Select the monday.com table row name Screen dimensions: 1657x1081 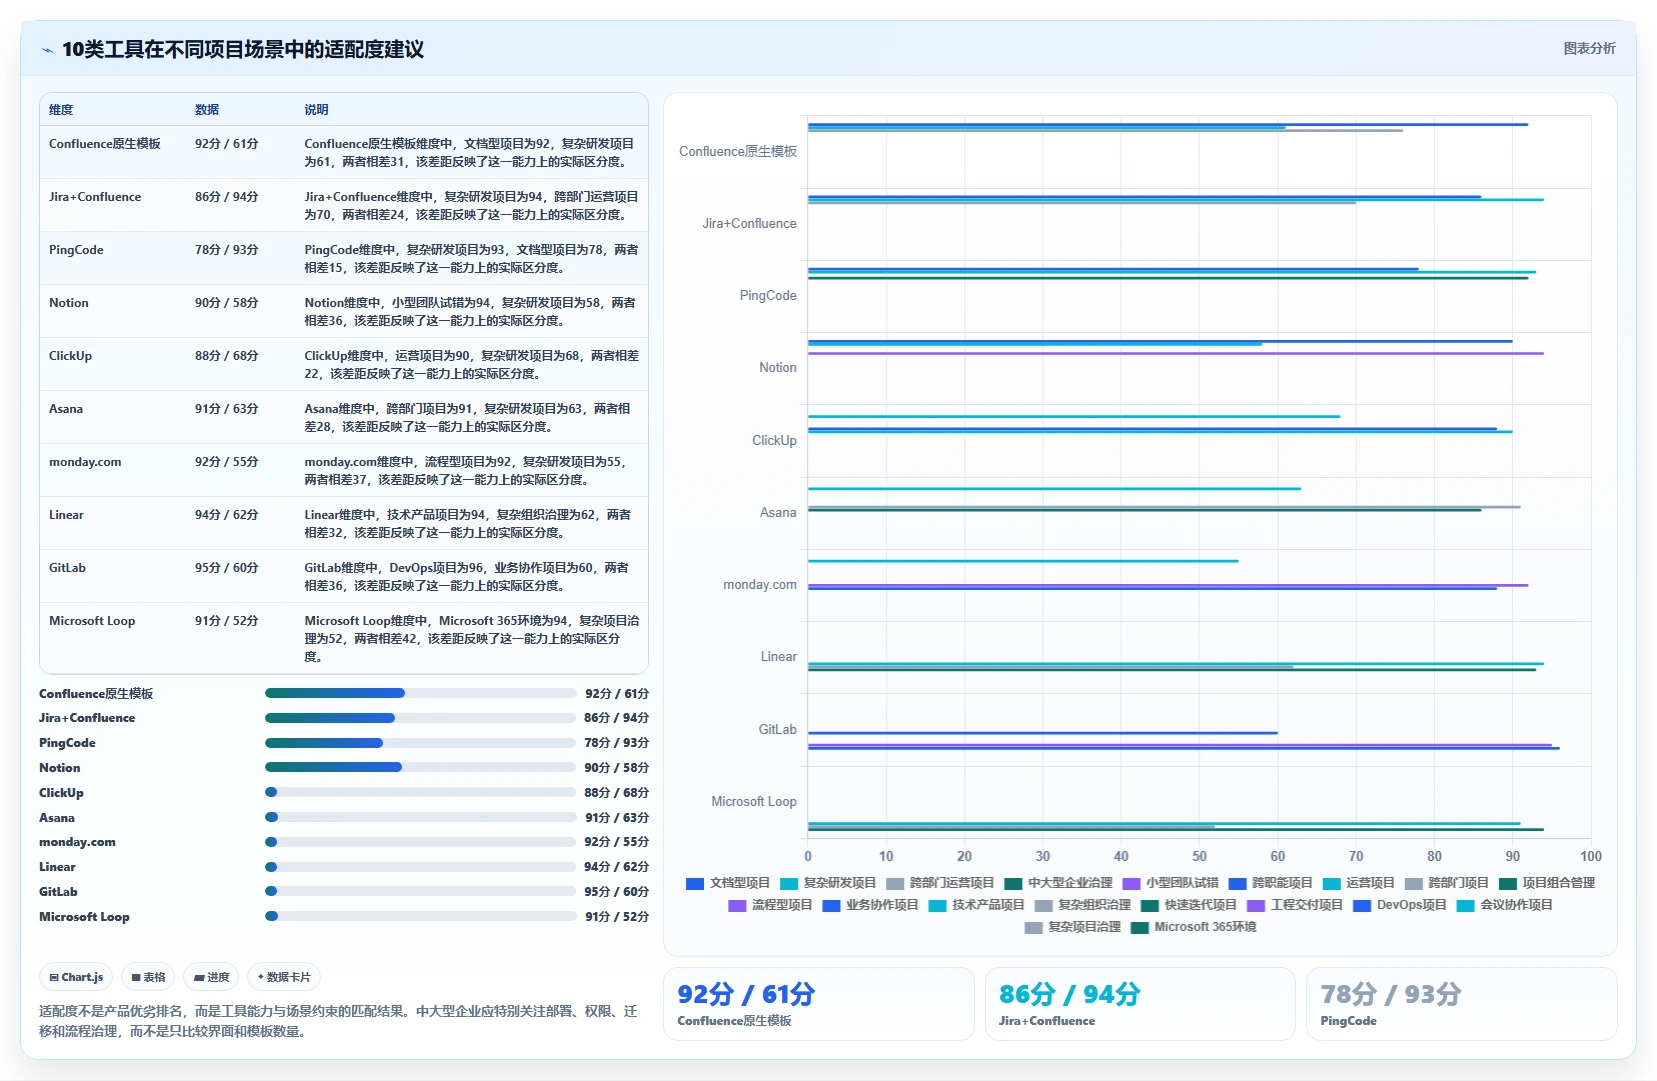85,462
